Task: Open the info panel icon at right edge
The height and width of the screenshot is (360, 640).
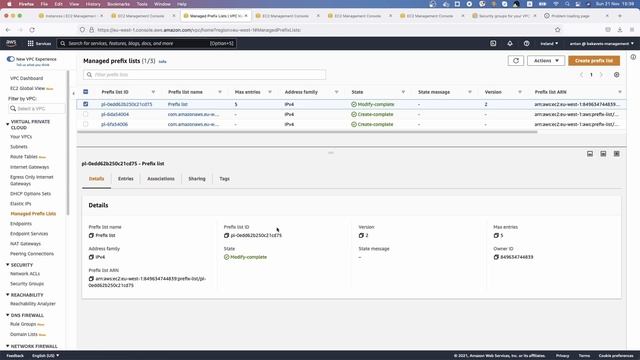Action: coord(633,57)
